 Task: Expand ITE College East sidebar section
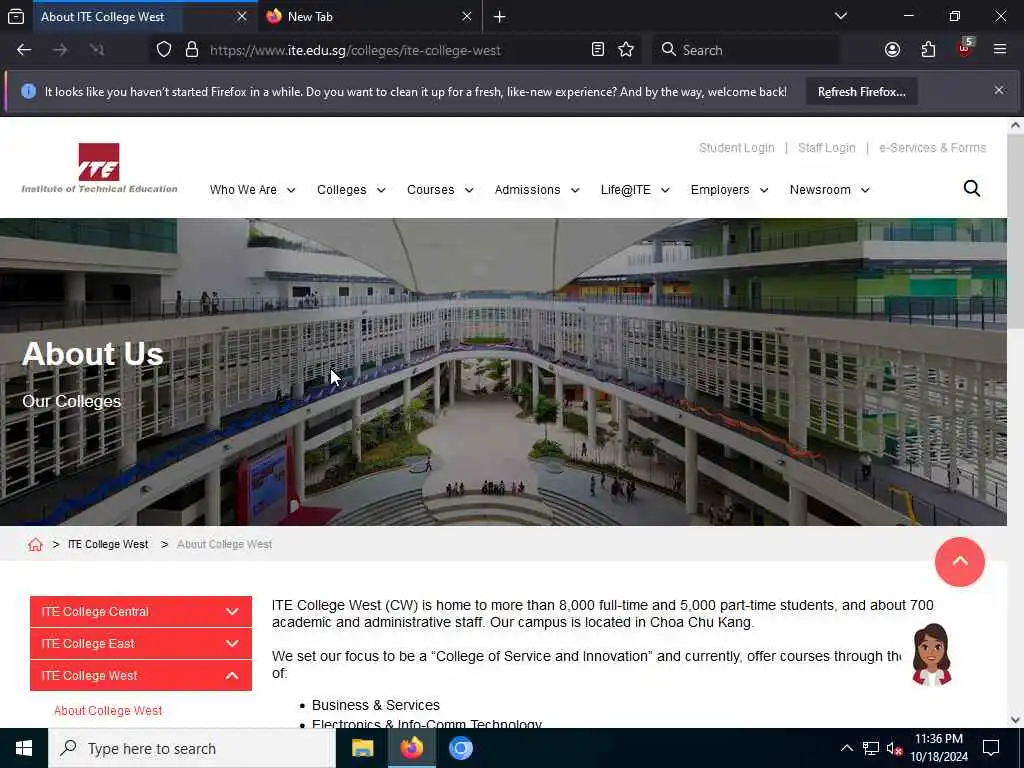(140, 643)
